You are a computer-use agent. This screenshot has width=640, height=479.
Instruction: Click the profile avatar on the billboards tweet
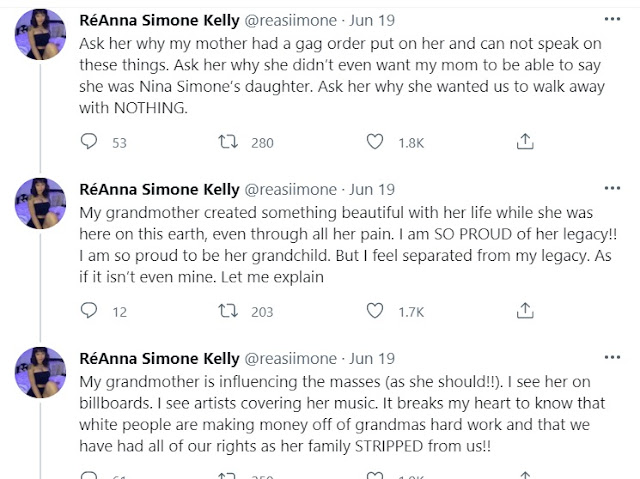42,381
